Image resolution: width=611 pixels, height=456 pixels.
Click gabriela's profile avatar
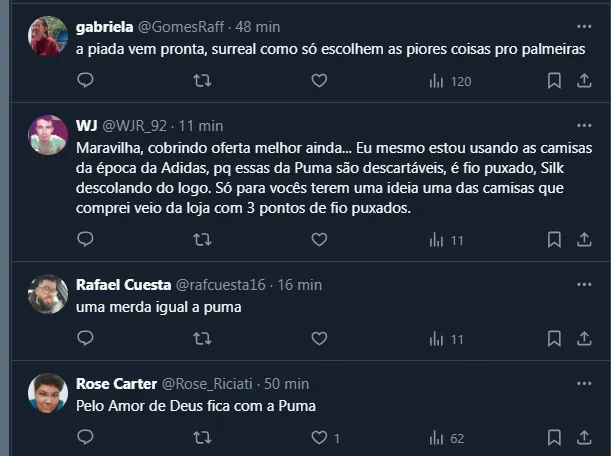[x=48, y=35]
